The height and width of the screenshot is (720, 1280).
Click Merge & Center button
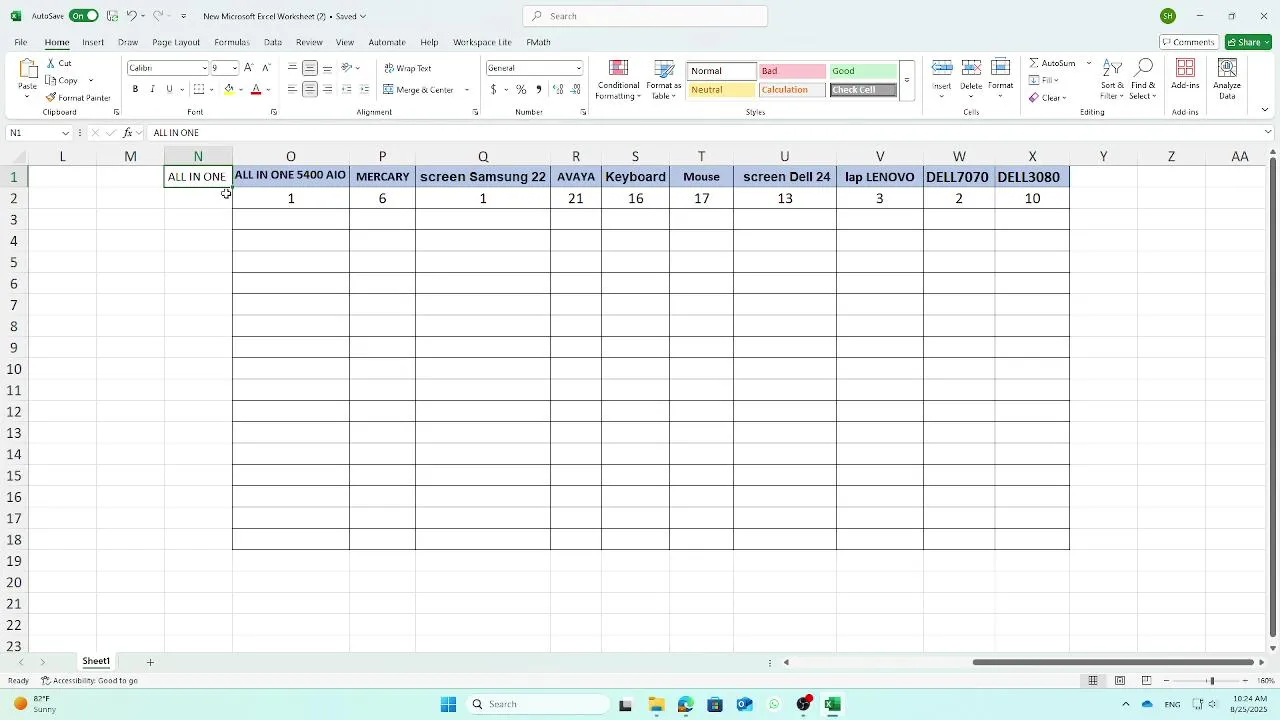pos(418,90)
